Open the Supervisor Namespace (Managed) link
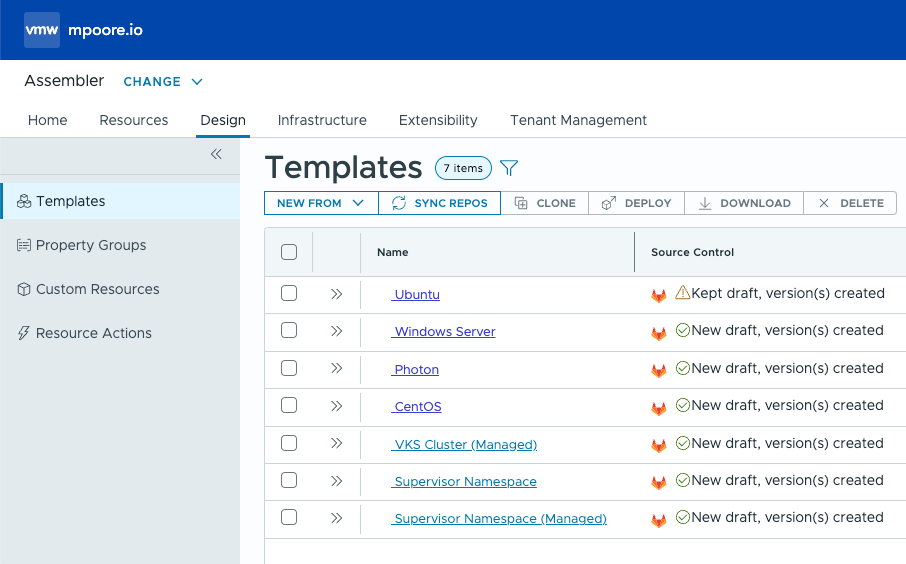The height and width of the screenshot is (564, 906). pos(499,519)
